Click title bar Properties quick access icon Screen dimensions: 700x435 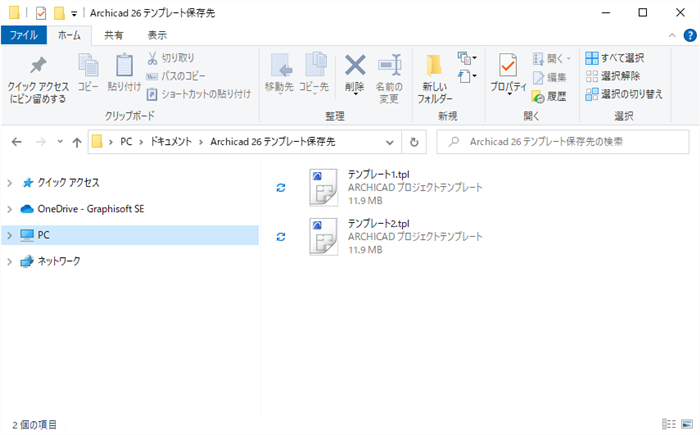click(41, 13)
